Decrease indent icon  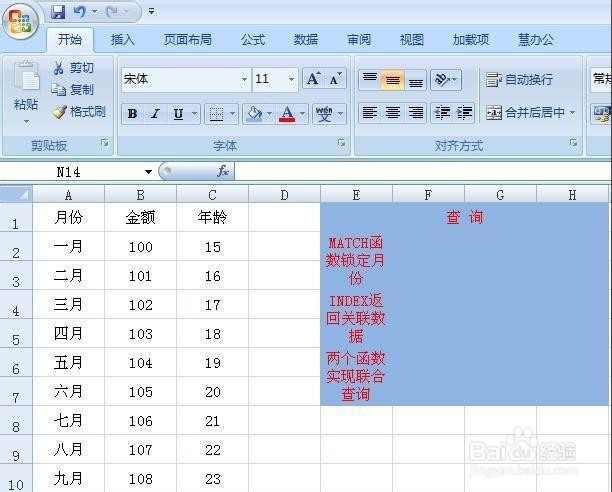pyautogui.click(x=442, y=113)
